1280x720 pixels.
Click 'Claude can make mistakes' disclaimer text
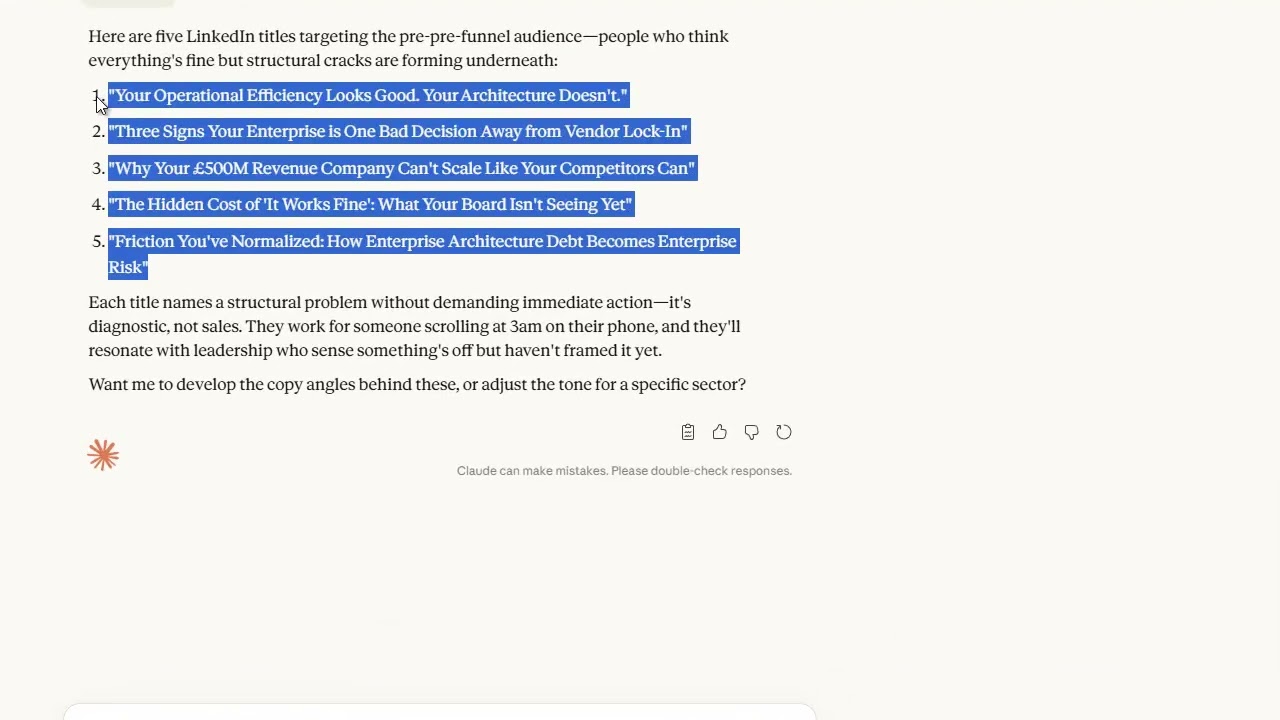pyautogui.click(x=624, y=471)
